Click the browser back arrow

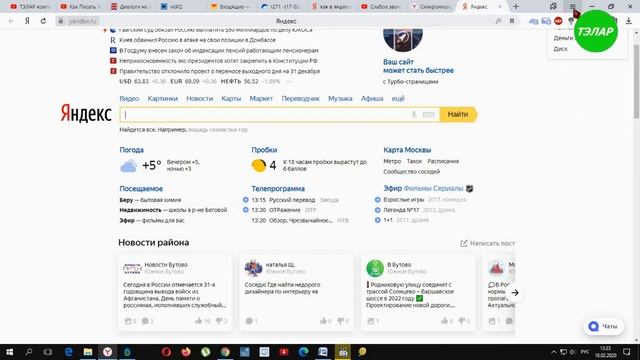[x=11, y=21]
